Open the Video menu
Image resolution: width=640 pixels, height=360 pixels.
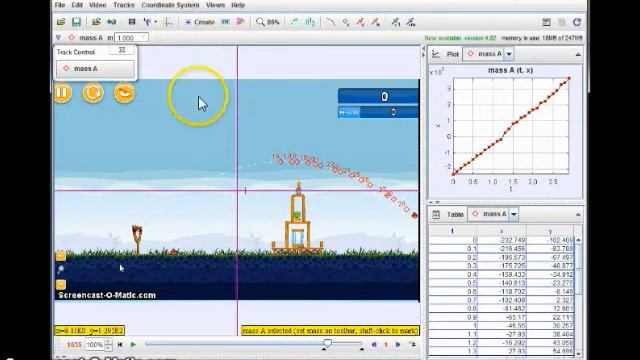98,5
